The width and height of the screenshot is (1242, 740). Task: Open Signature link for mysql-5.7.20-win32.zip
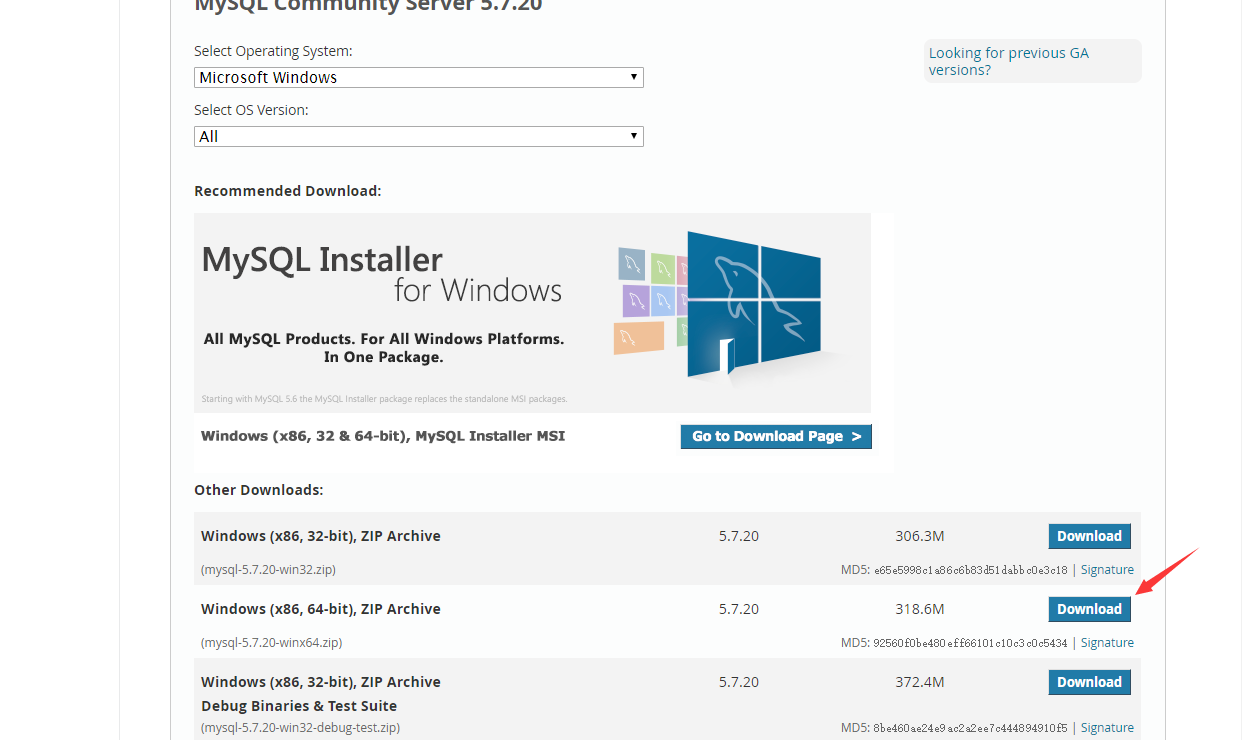point(1107,570)
